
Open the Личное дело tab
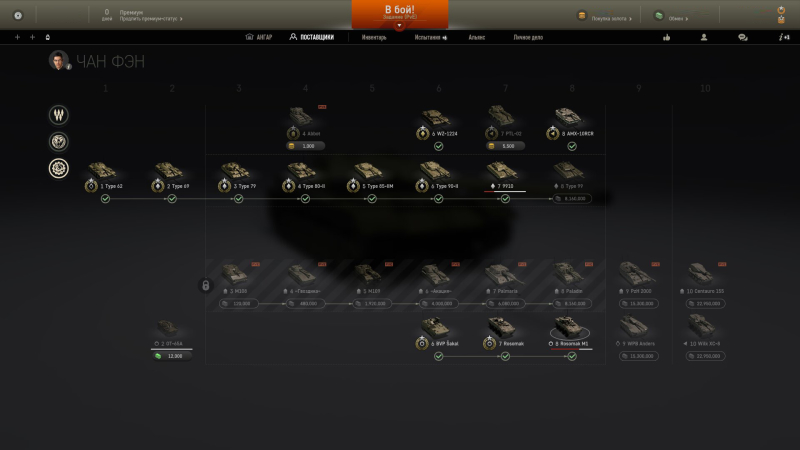(x=528, y=37)
